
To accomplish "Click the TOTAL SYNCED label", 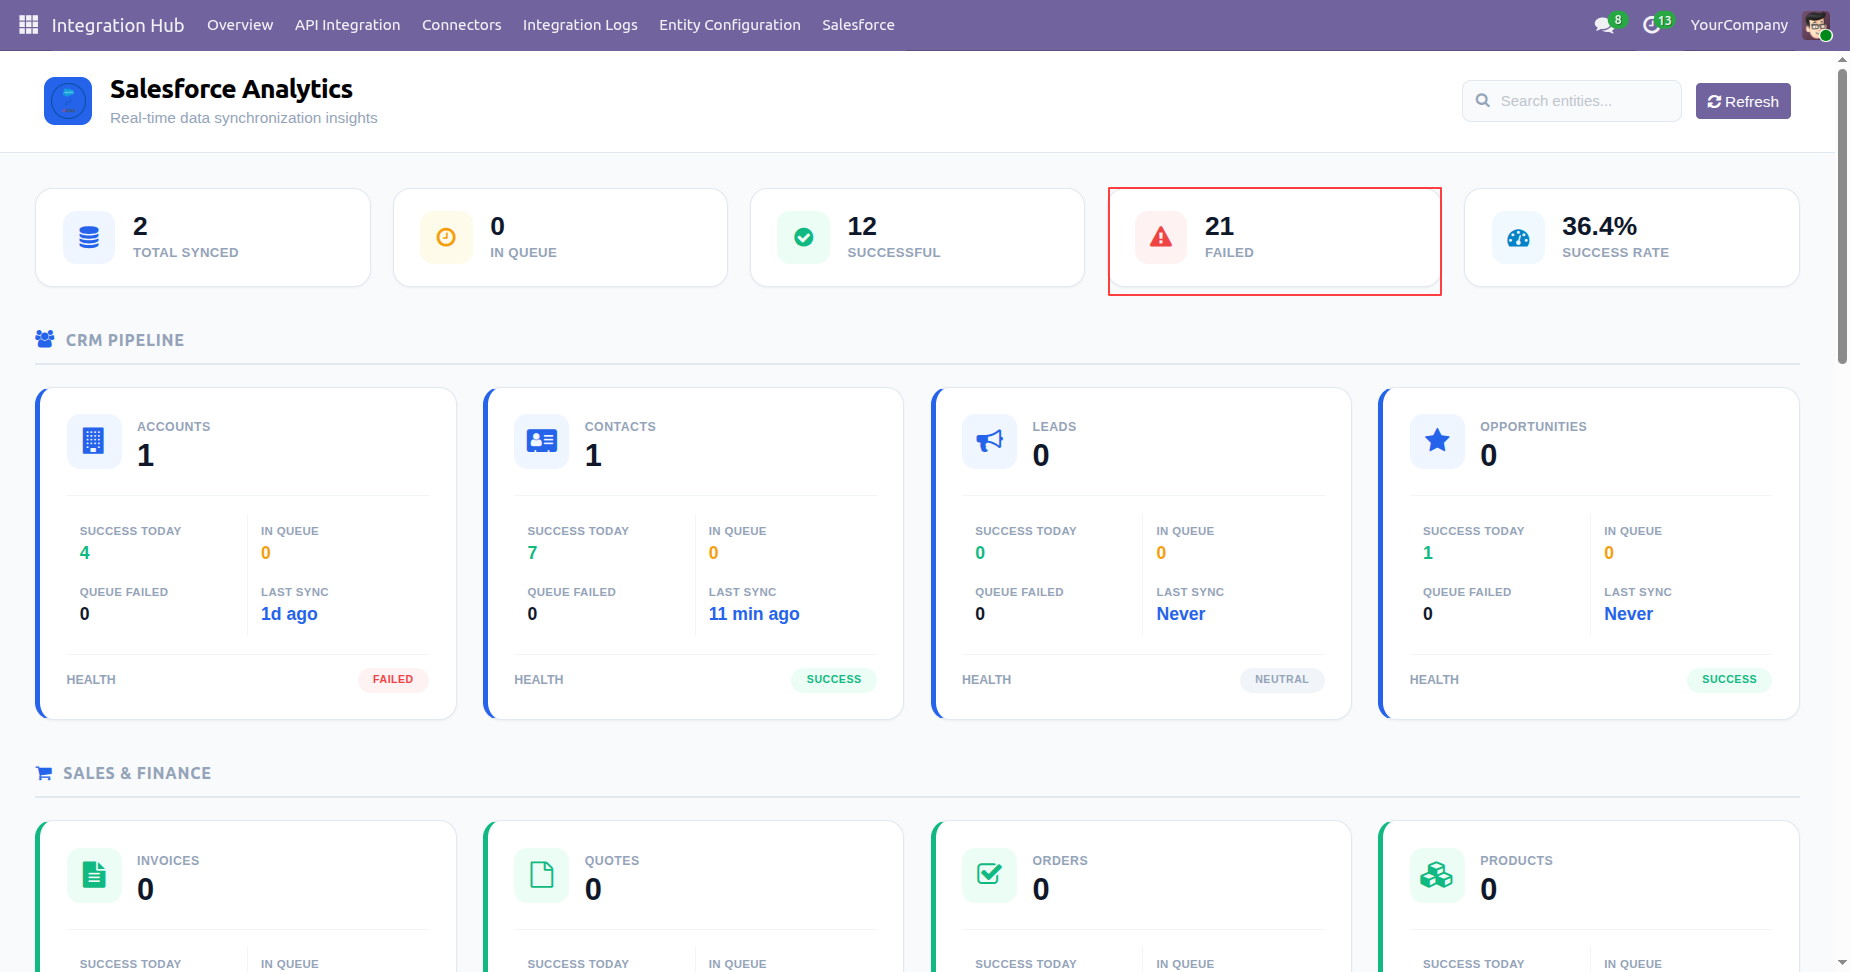I will pyautogui.click(x=186, y=253).
